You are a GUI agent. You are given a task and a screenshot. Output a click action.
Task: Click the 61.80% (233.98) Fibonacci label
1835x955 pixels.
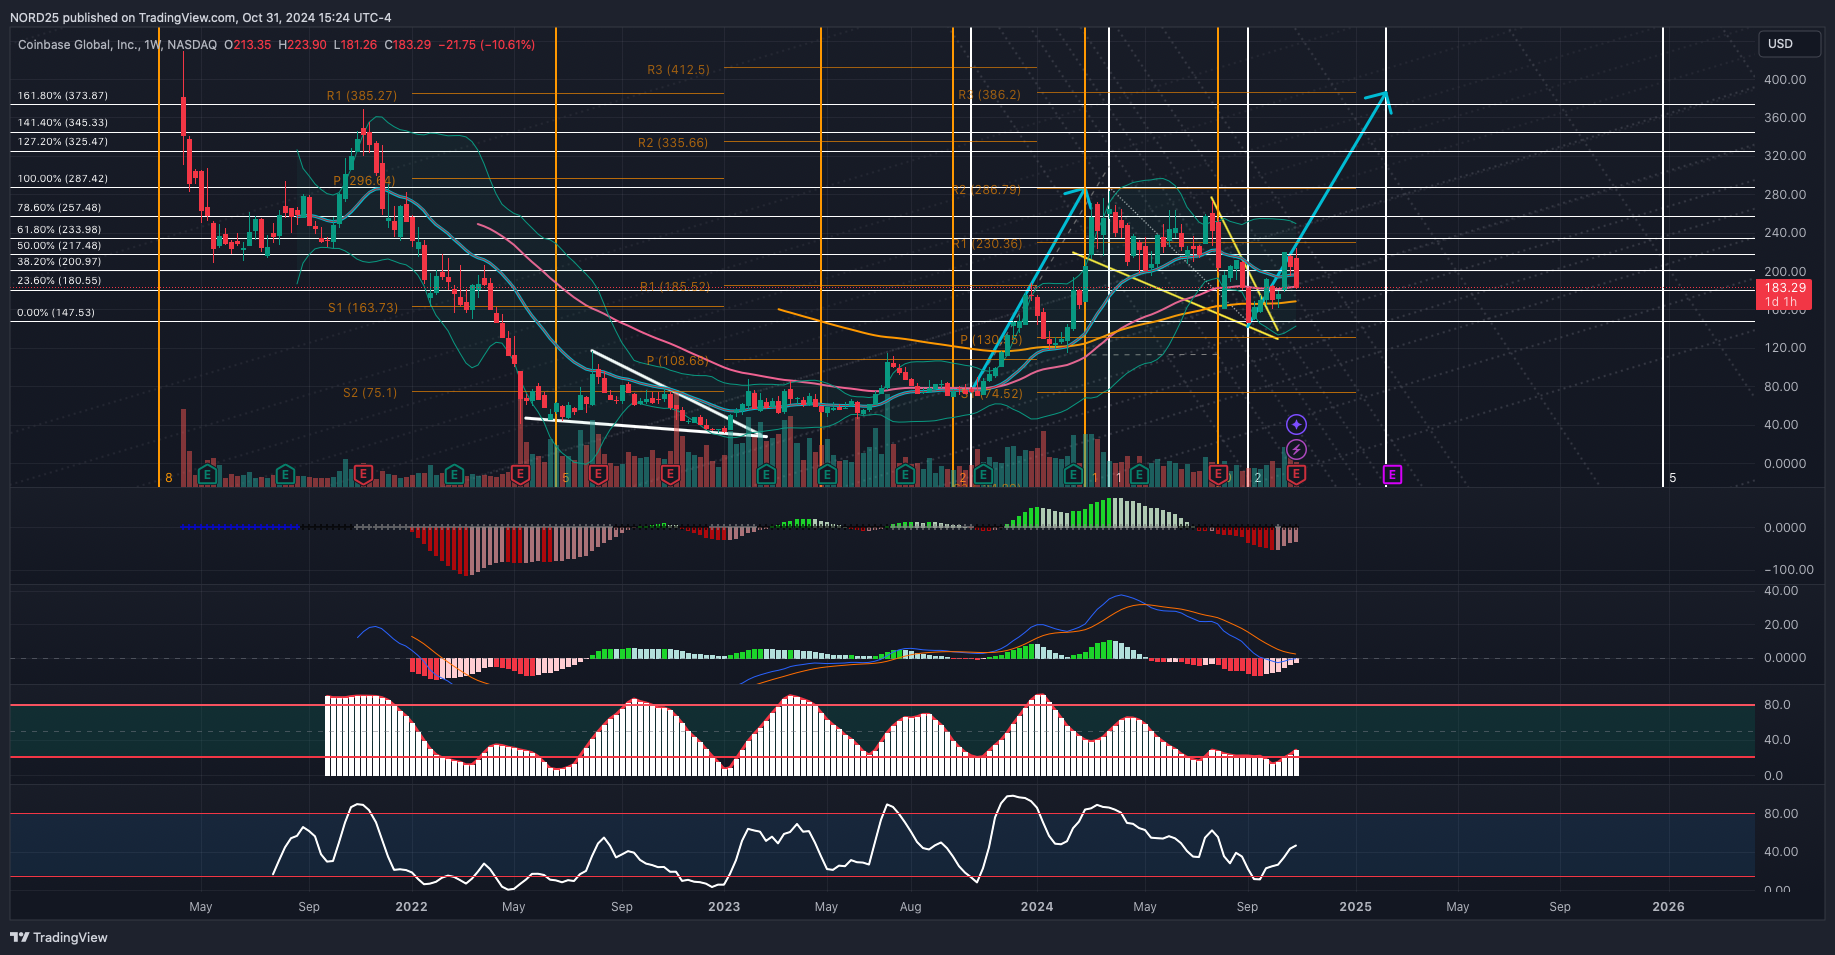click(59, 230)
